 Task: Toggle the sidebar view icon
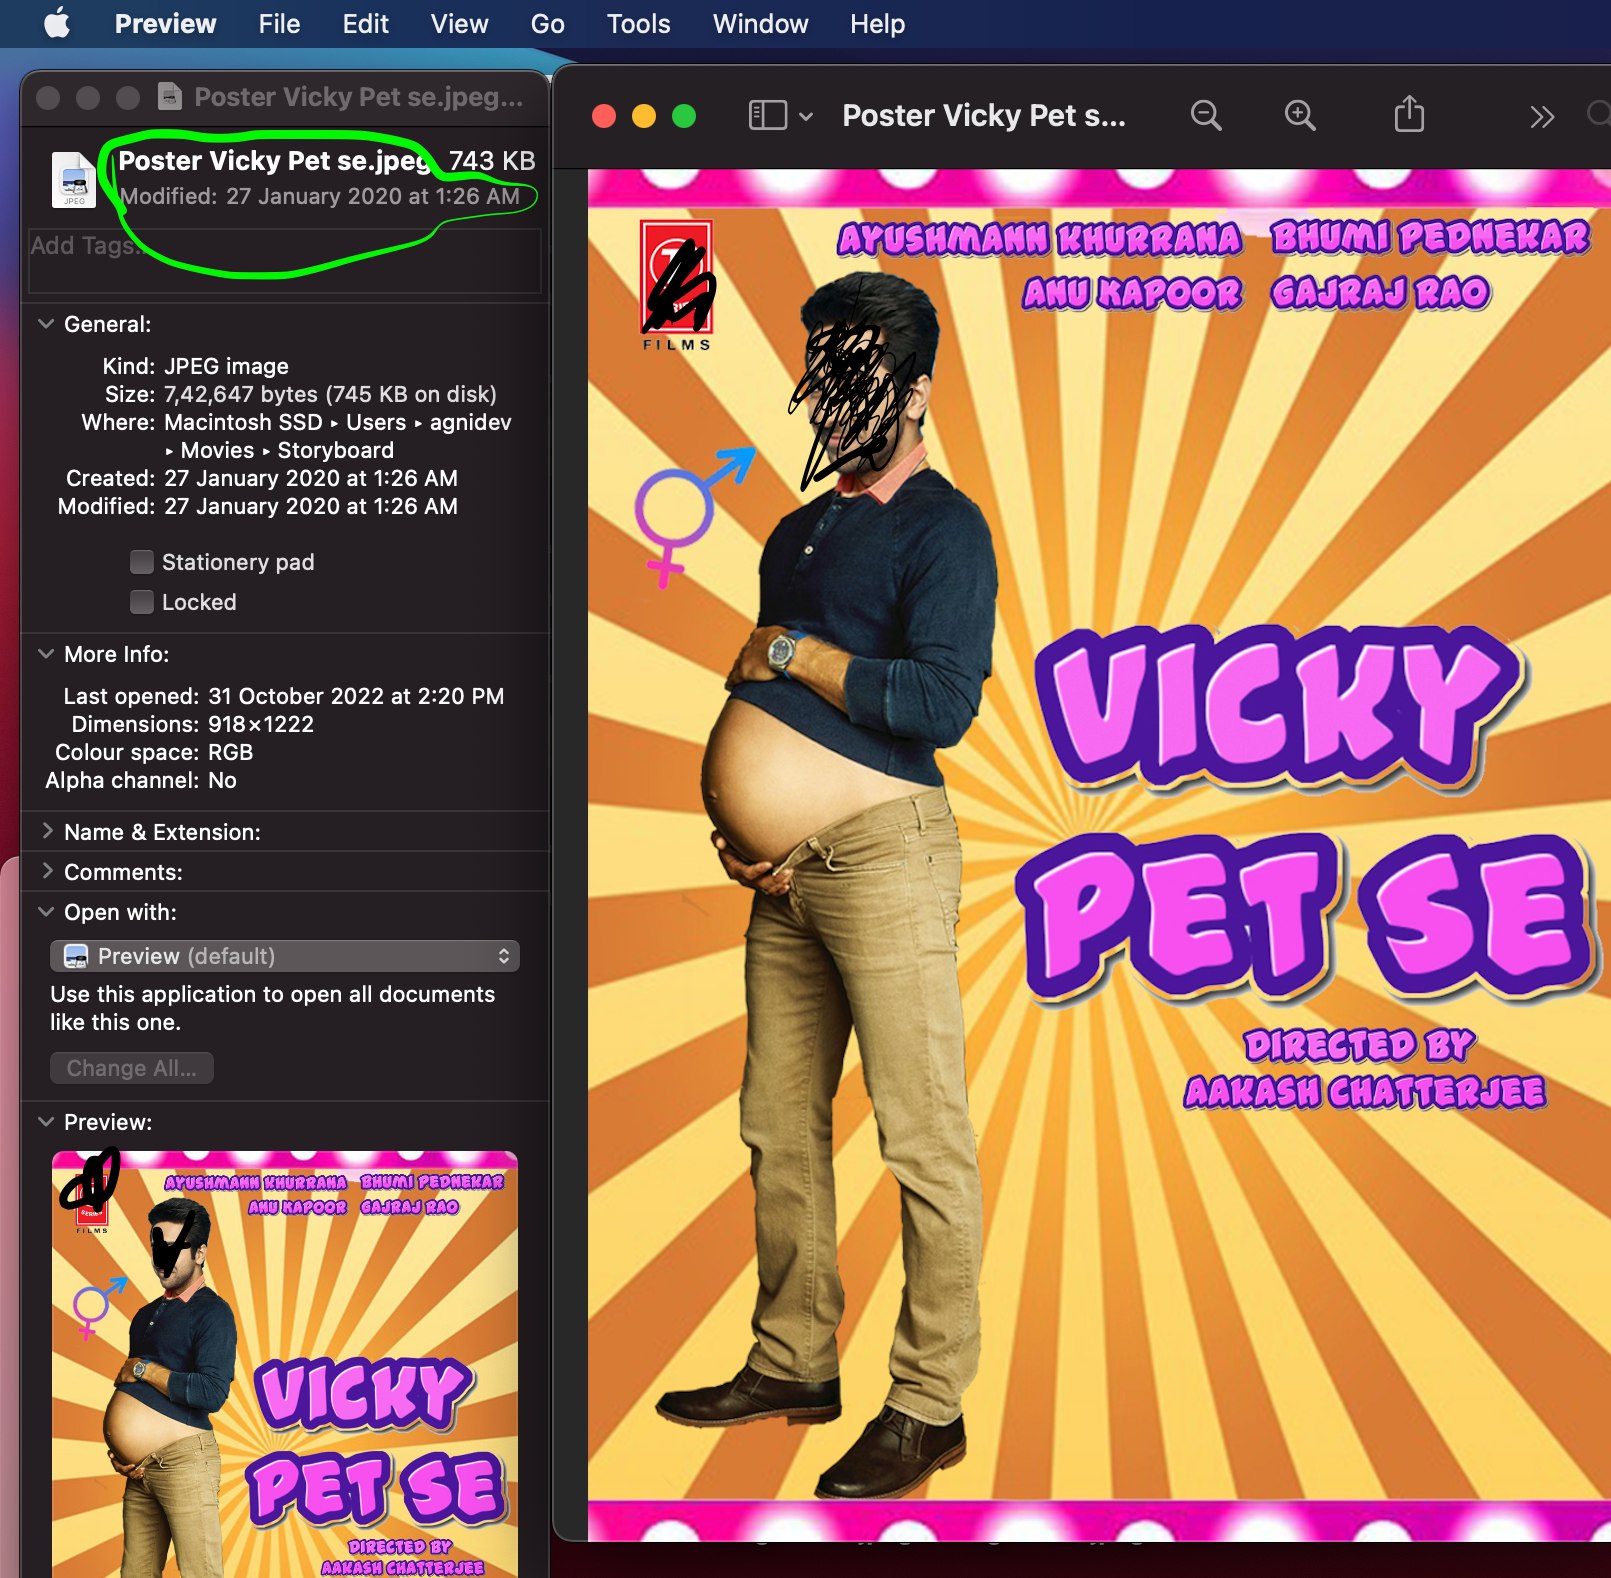(768, 116)
